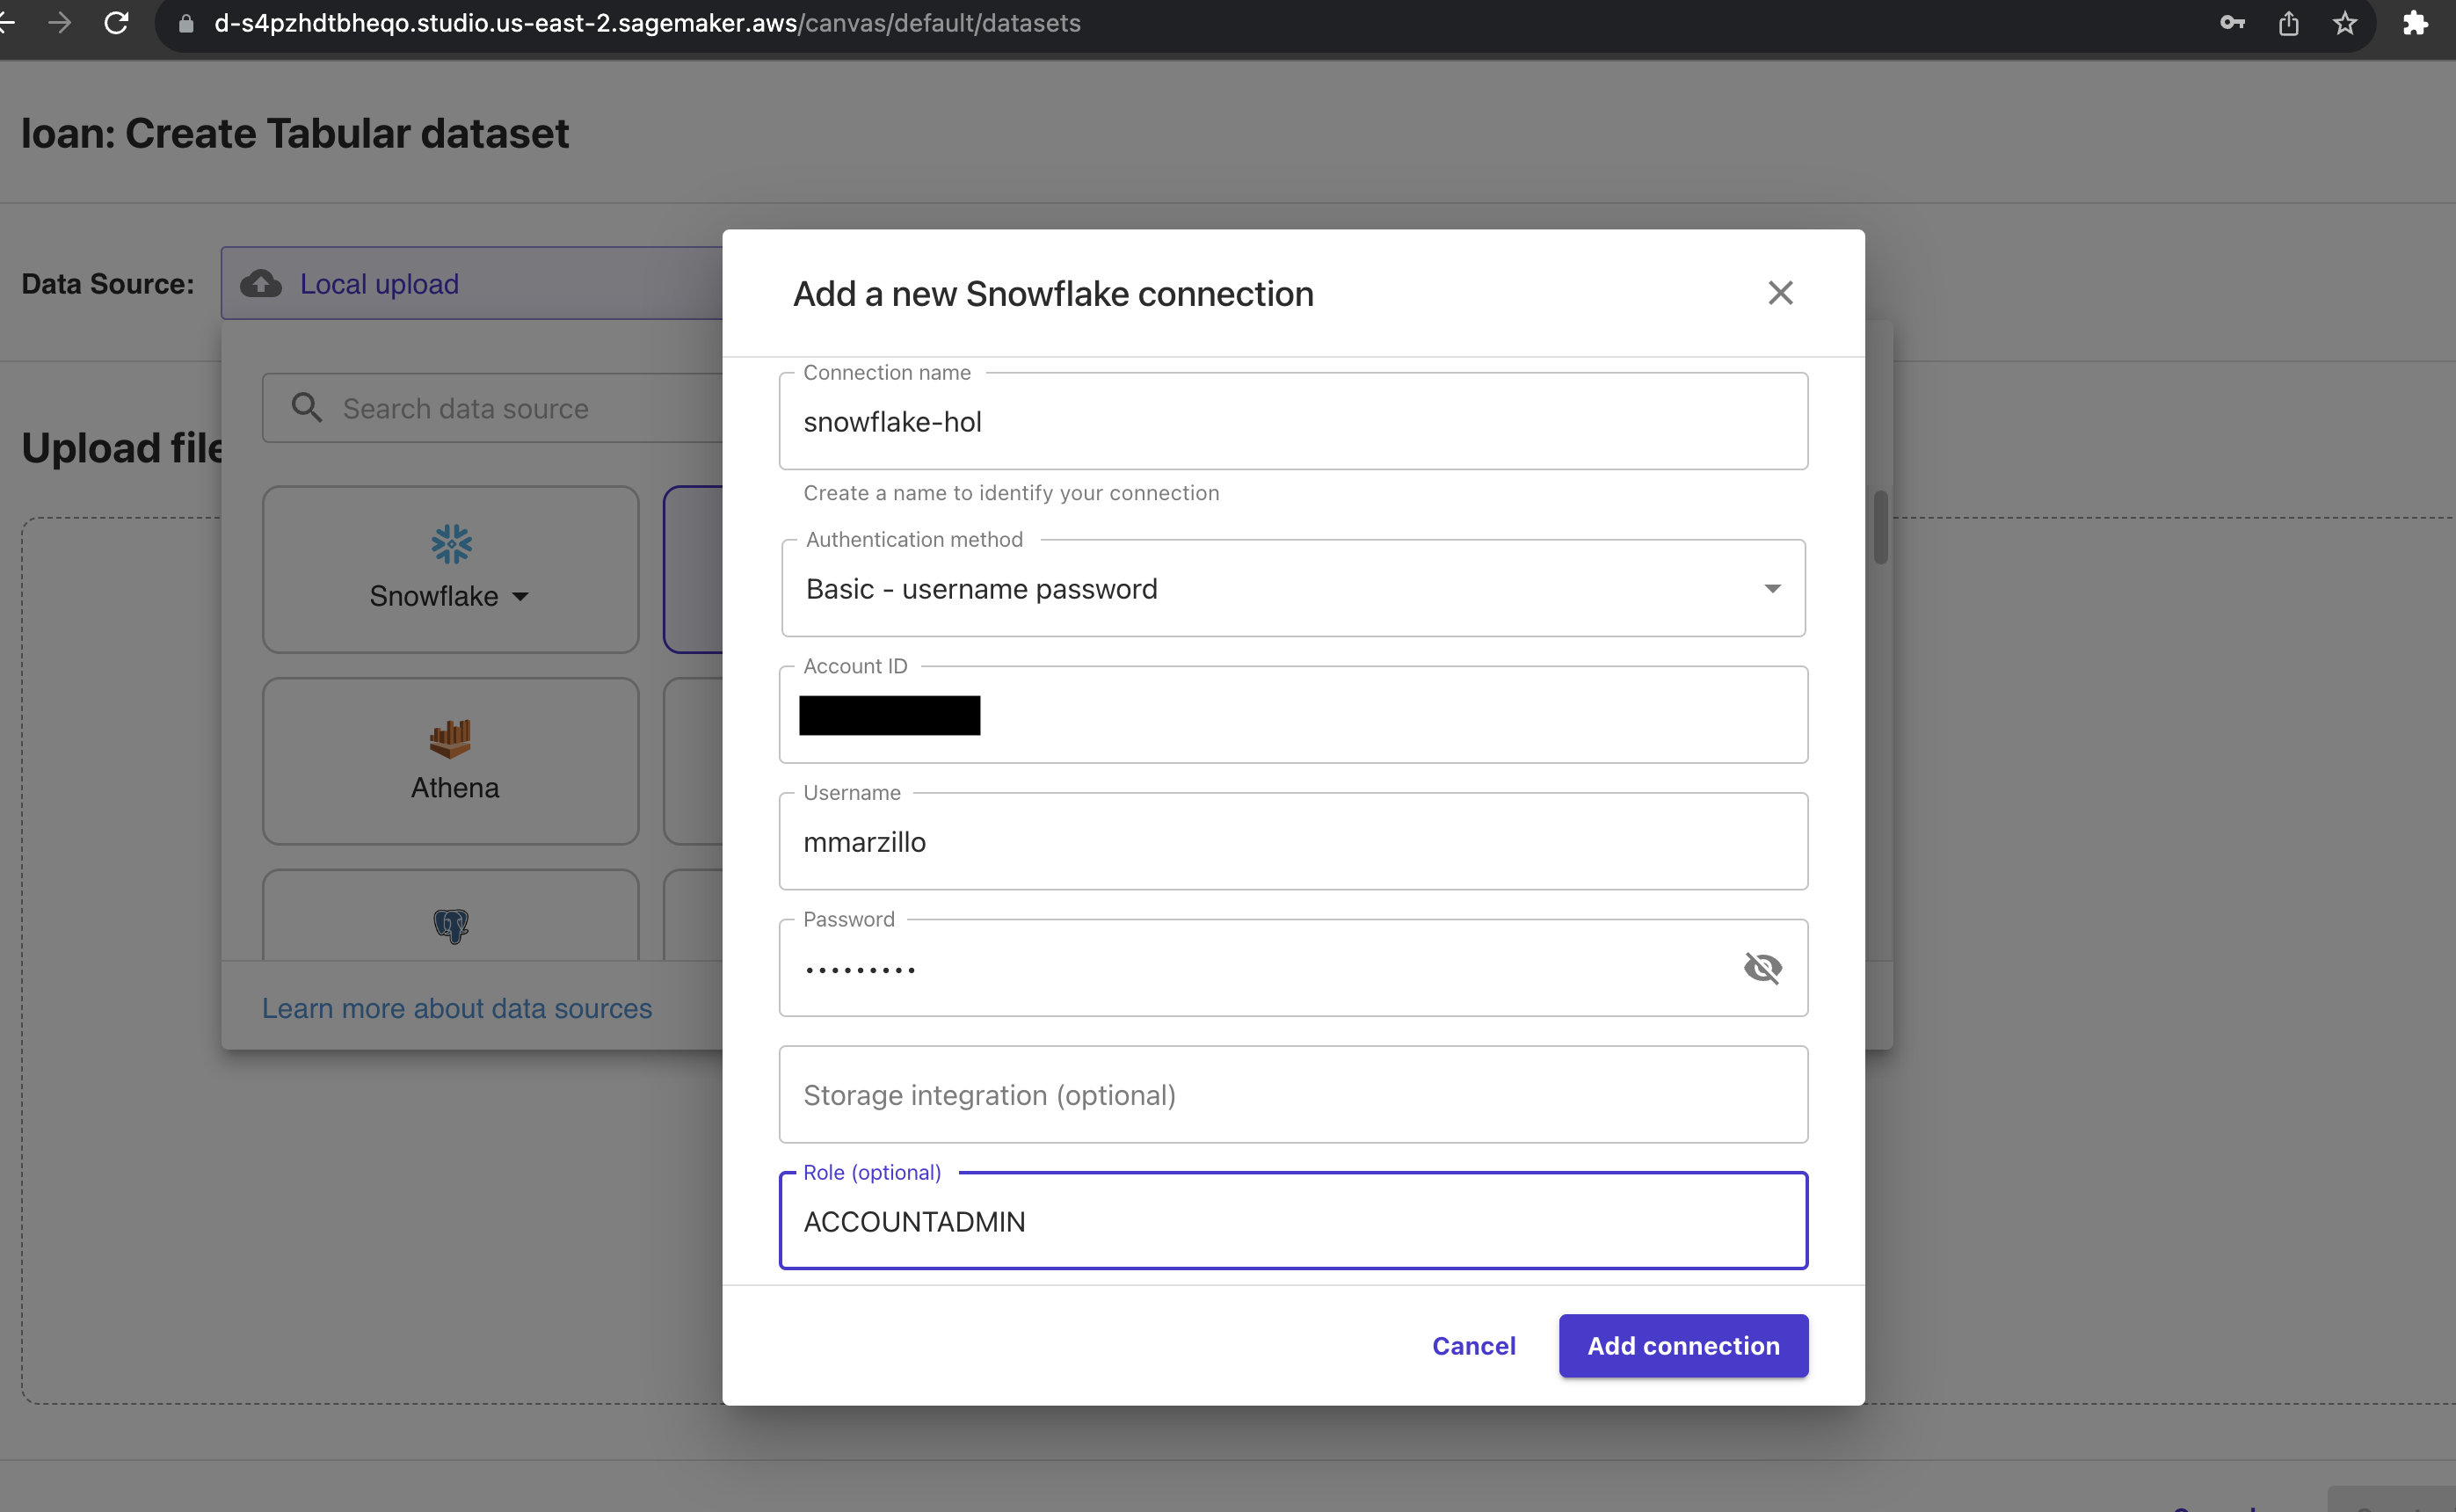Screen dimensions: 2456x1512
Task: Click the browser extensions puzzle icon
Action: pos(2415,23)
